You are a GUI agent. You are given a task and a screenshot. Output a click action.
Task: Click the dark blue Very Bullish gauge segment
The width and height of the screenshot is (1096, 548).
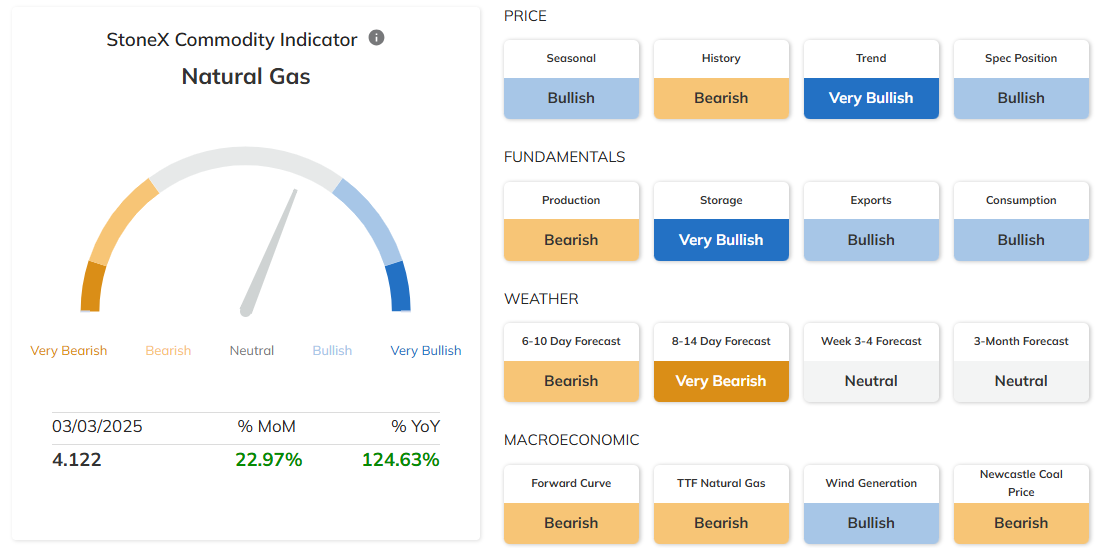pos(397,287)
